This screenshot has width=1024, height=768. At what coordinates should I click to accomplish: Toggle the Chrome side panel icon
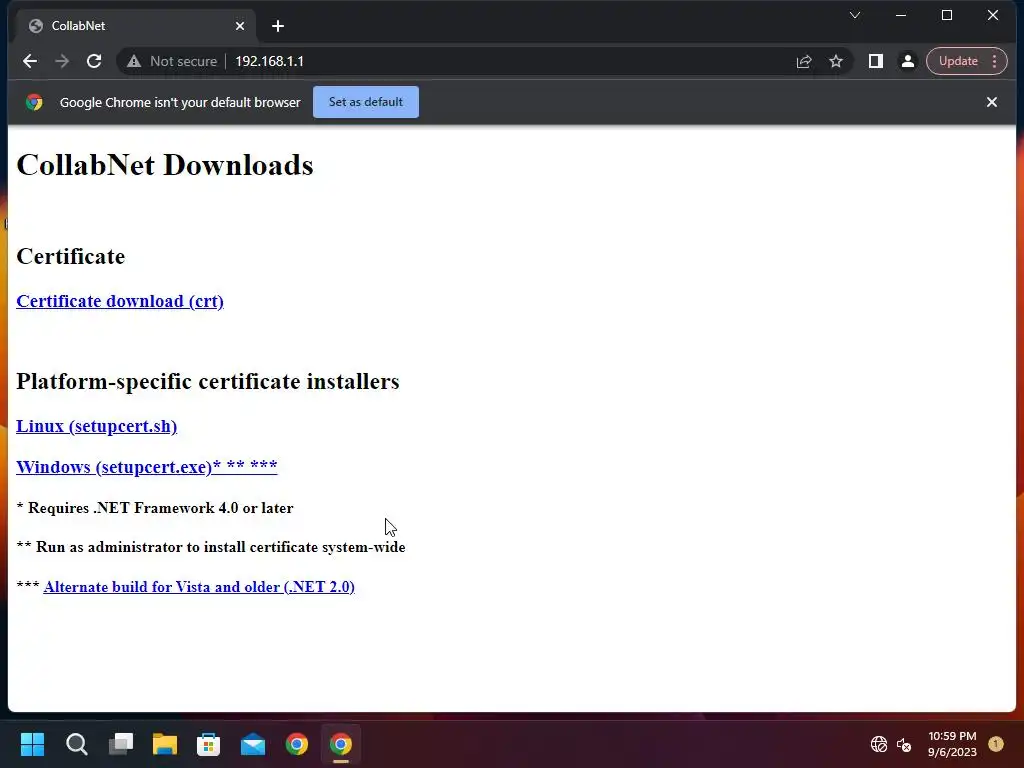click(x=876, y=61)
